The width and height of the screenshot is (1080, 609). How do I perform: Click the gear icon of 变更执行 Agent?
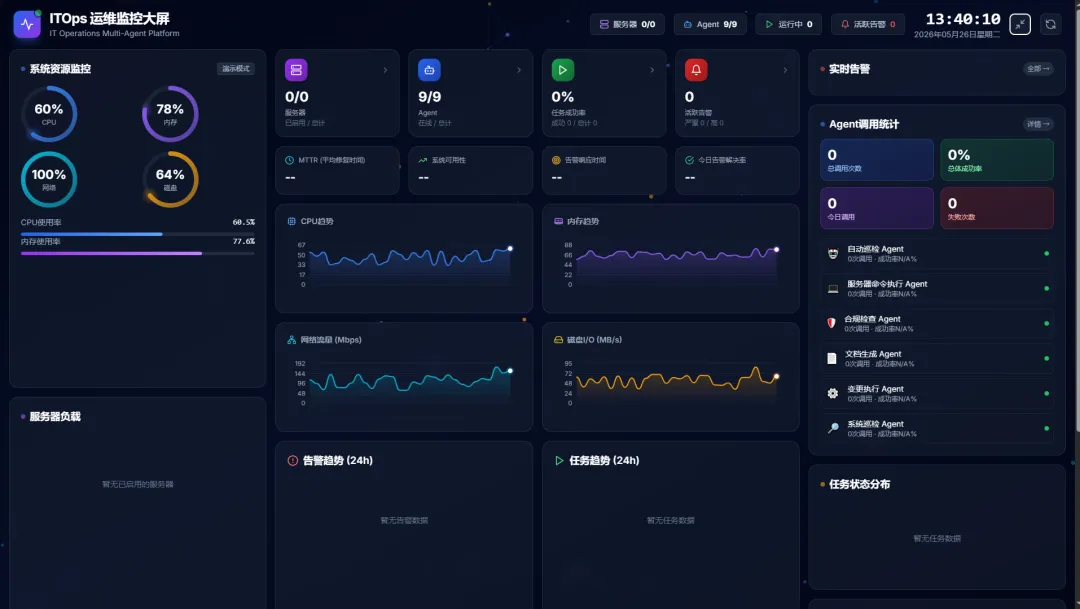(x=833, y=393)
